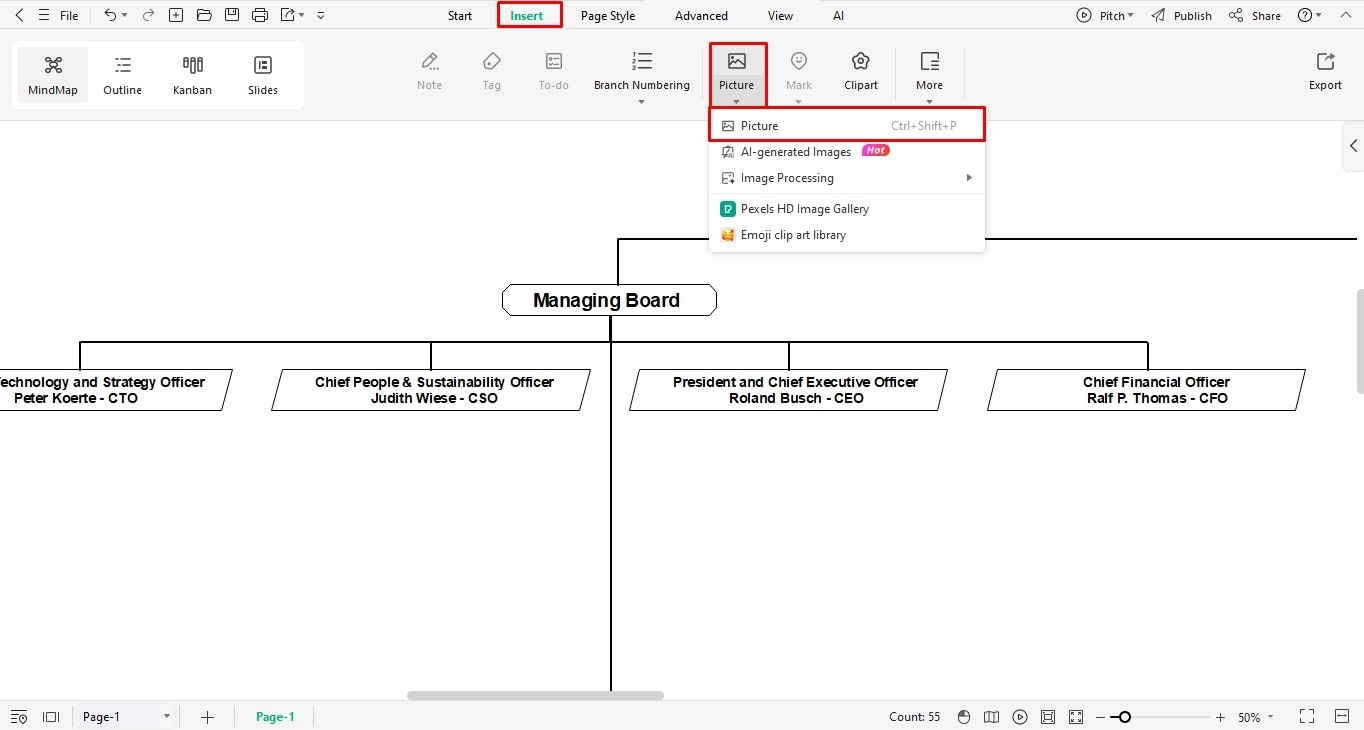The height and width of the screenshot is (730, 1364).
Task: Switch to Slides view mode
Action: coord(263,75)
